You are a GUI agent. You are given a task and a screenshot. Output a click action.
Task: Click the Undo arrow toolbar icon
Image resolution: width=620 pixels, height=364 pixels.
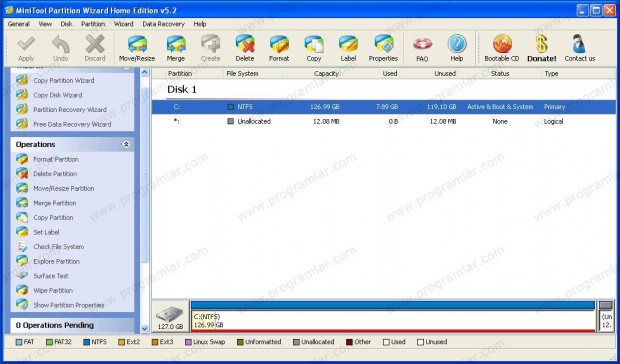tap(60, 43)
